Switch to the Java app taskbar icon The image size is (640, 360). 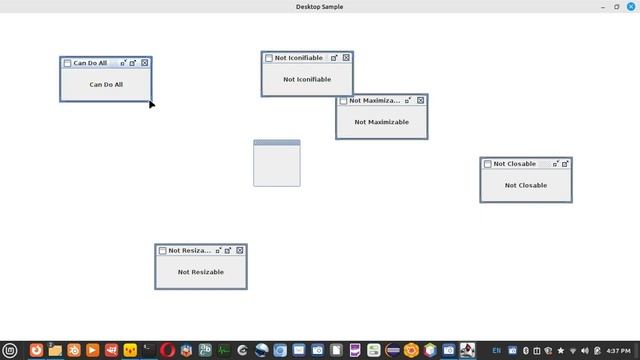pos(467,350)
